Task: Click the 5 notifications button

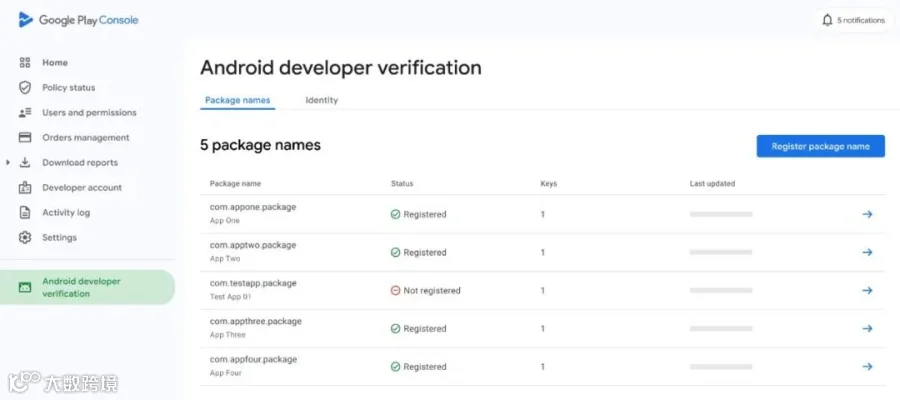Action: tap(853, 20)
